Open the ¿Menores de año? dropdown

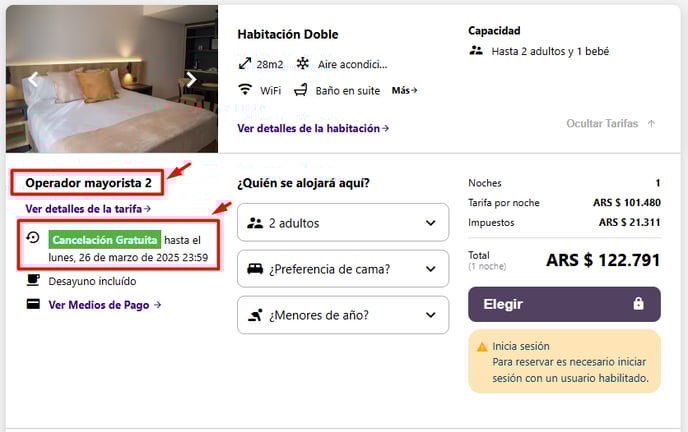tap(343, 315)
